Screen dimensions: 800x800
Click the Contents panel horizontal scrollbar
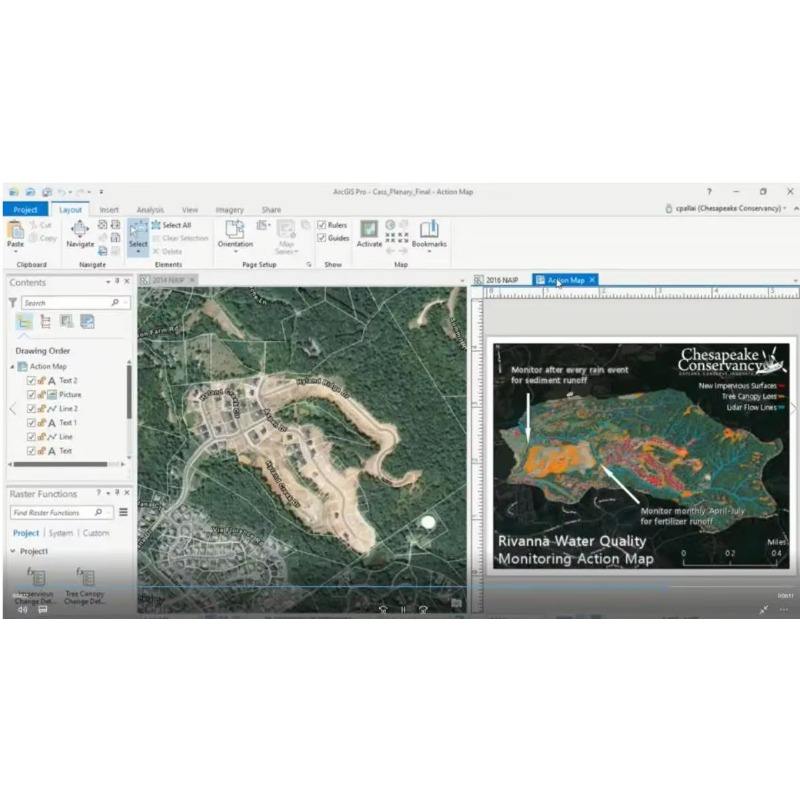(61, 464)
